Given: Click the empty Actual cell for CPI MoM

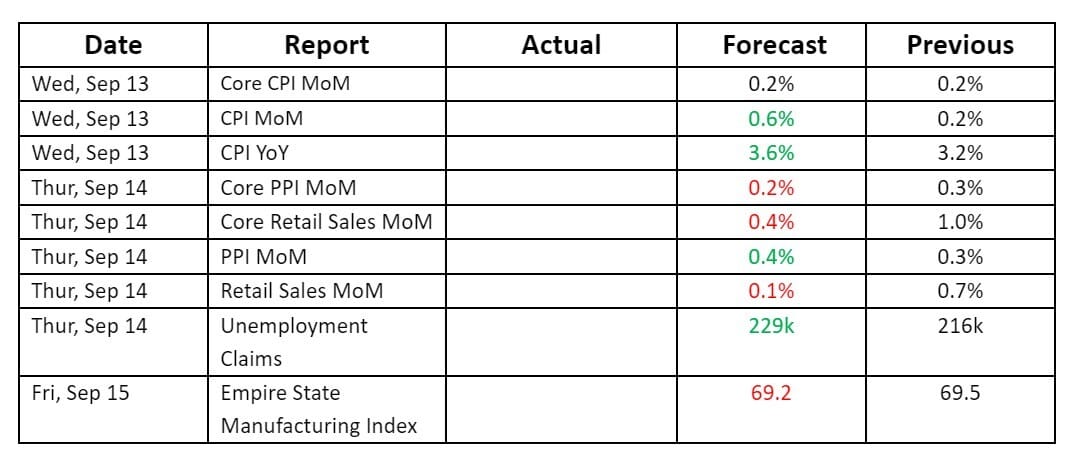Looking at the screenshot, I should 560,119.
